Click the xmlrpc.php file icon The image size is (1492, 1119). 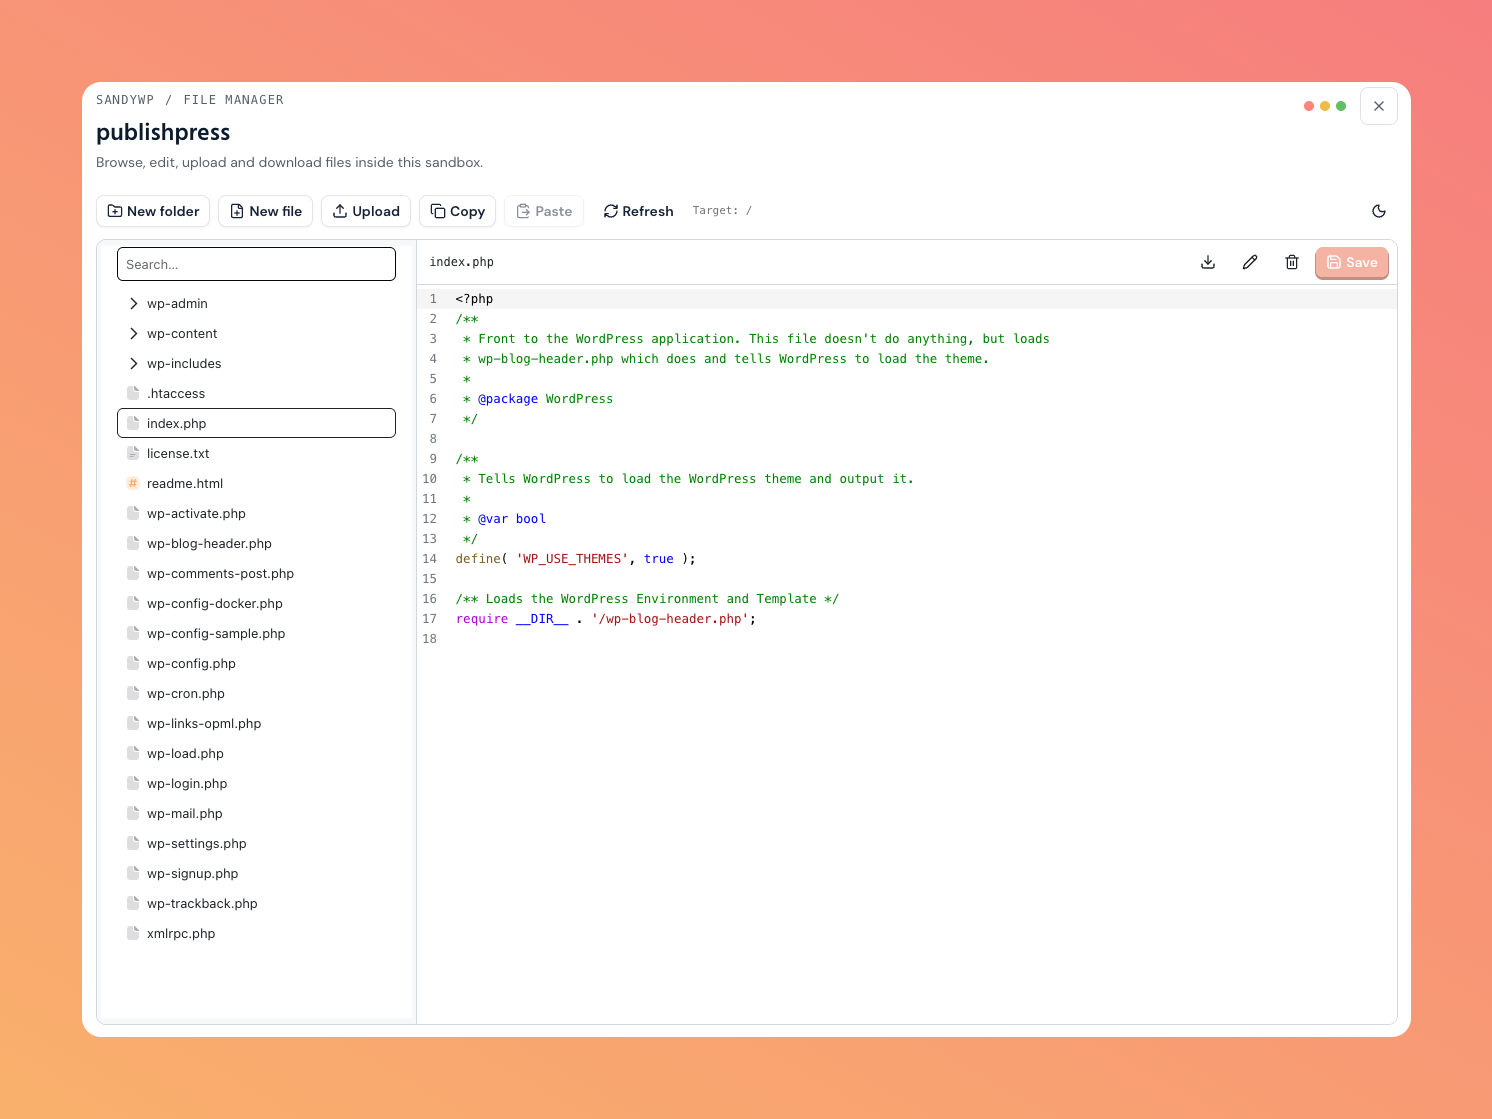133,934
